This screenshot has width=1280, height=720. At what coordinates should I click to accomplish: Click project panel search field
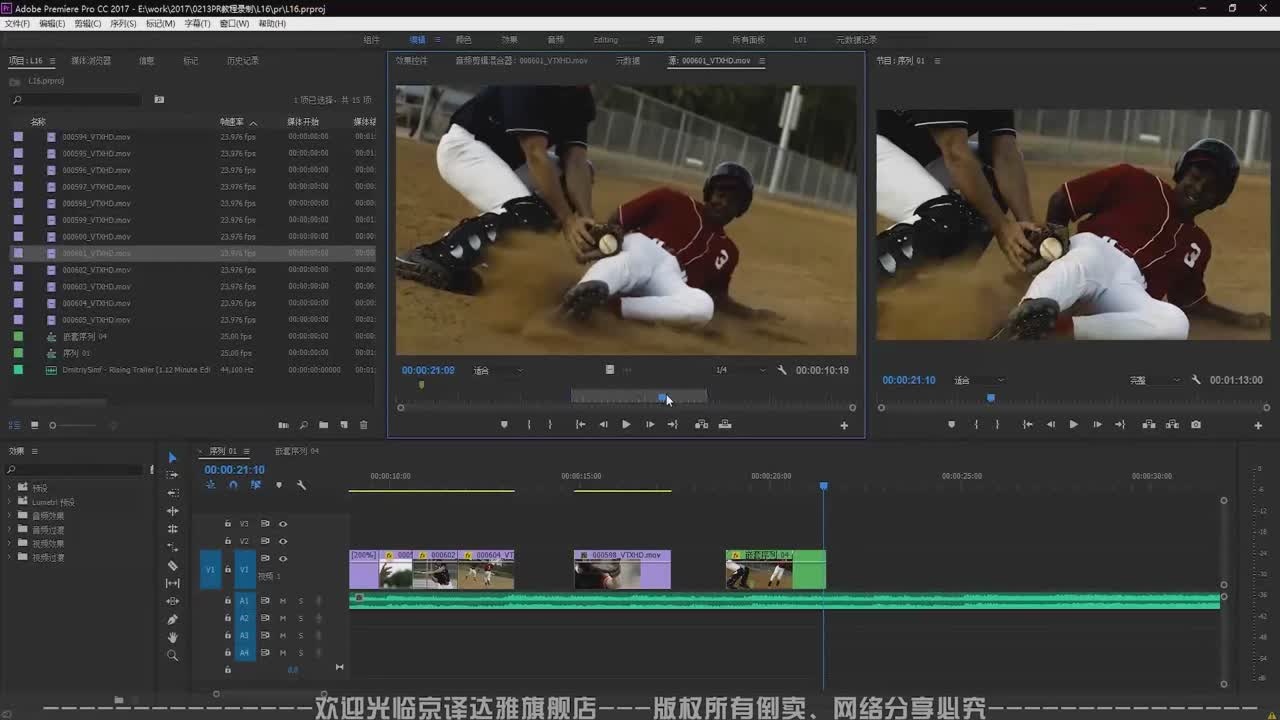[77, 100]
